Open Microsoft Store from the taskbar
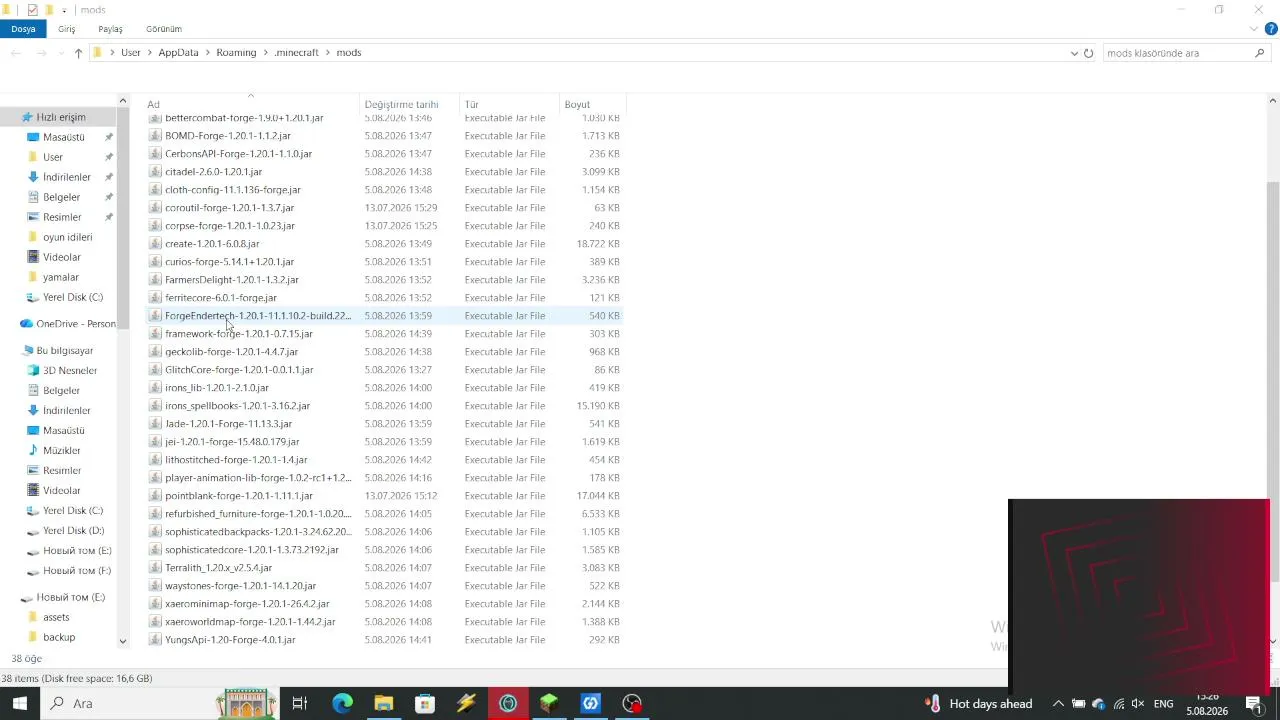The image size is (1280, 720). tap(425, 704)
